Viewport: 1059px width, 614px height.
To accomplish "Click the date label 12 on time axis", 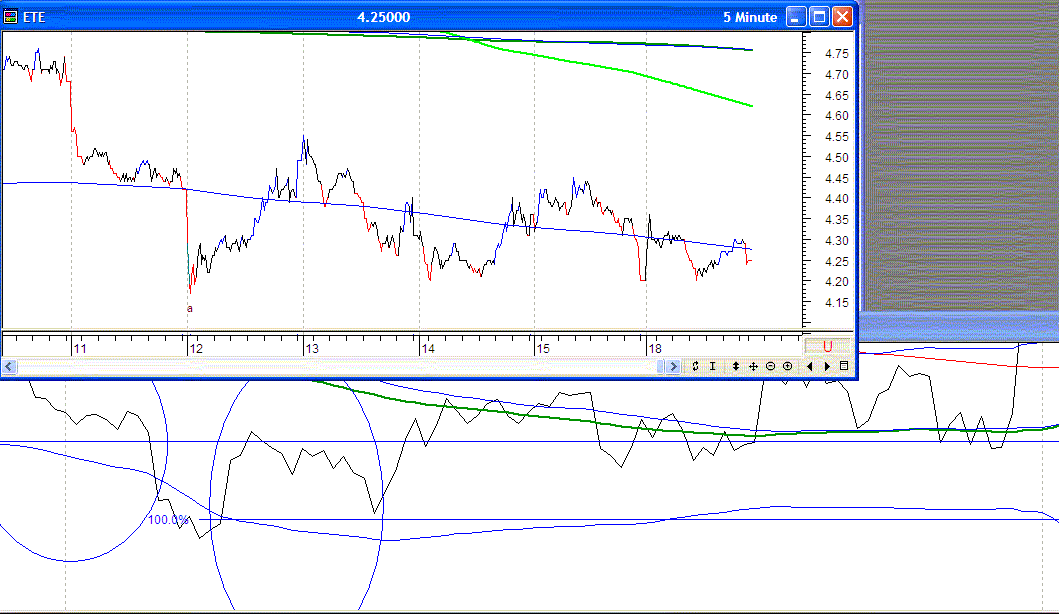I will pos(197,349).
